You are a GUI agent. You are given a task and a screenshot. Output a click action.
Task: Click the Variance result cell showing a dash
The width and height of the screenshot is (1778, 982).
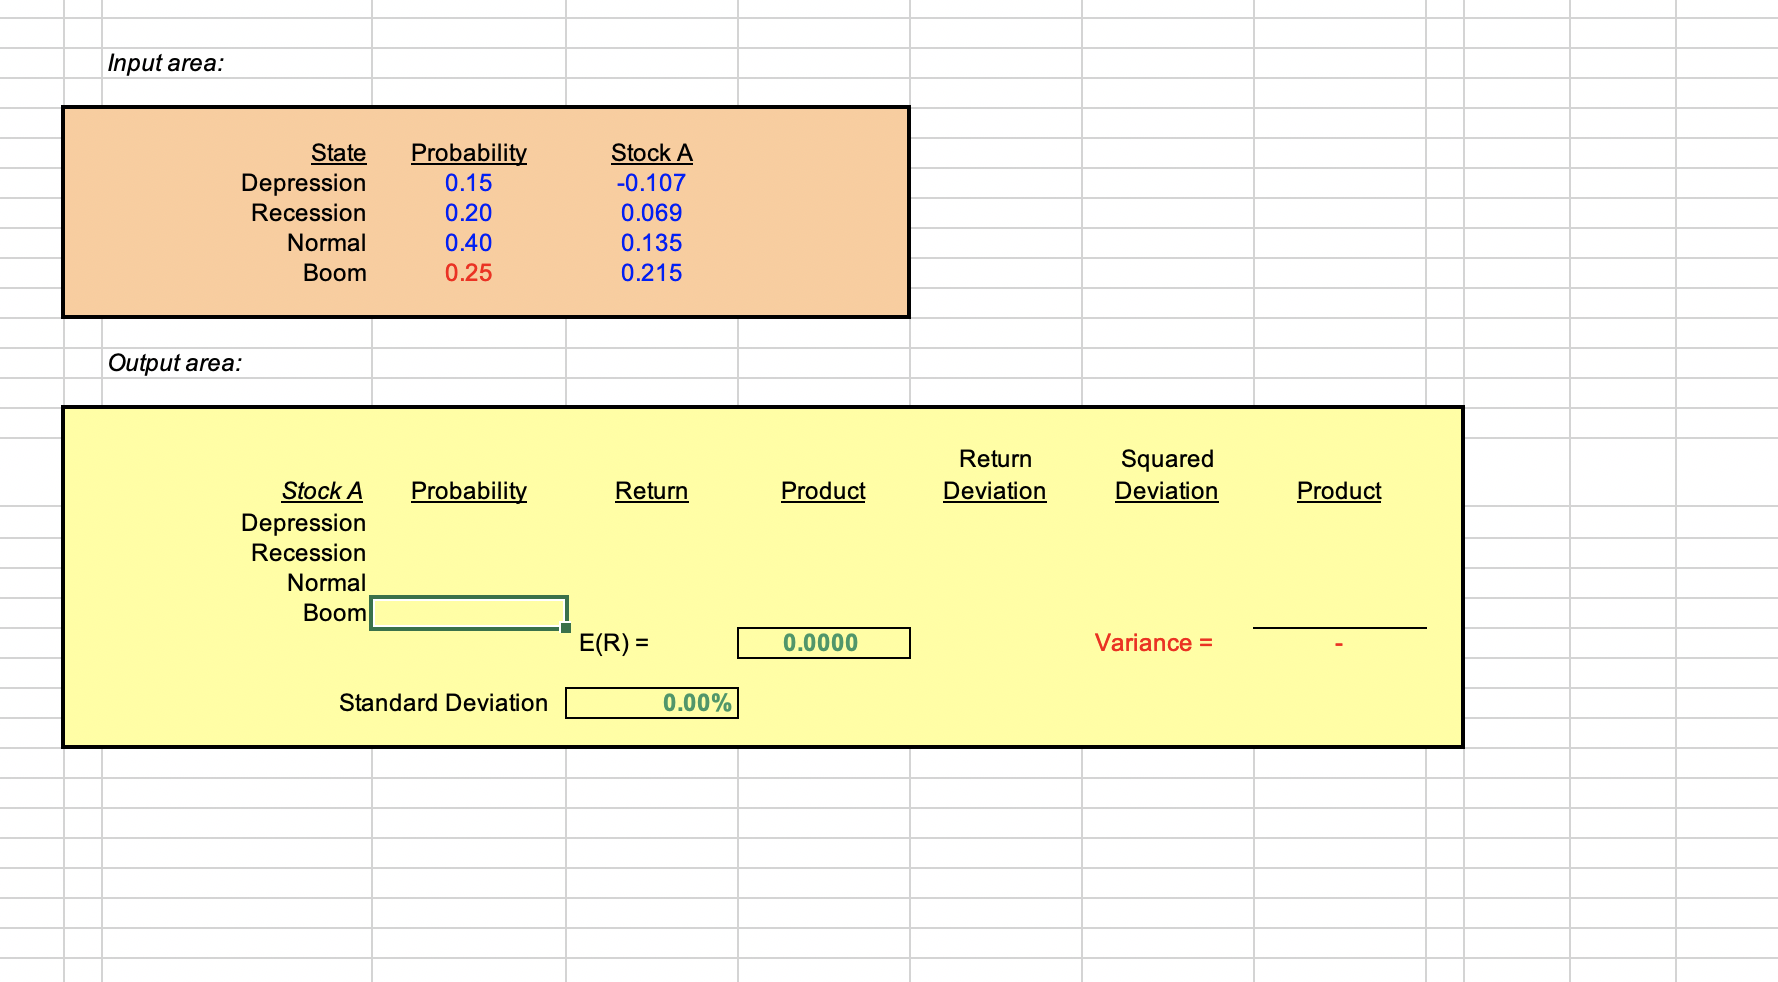[x=1340, y=643]
